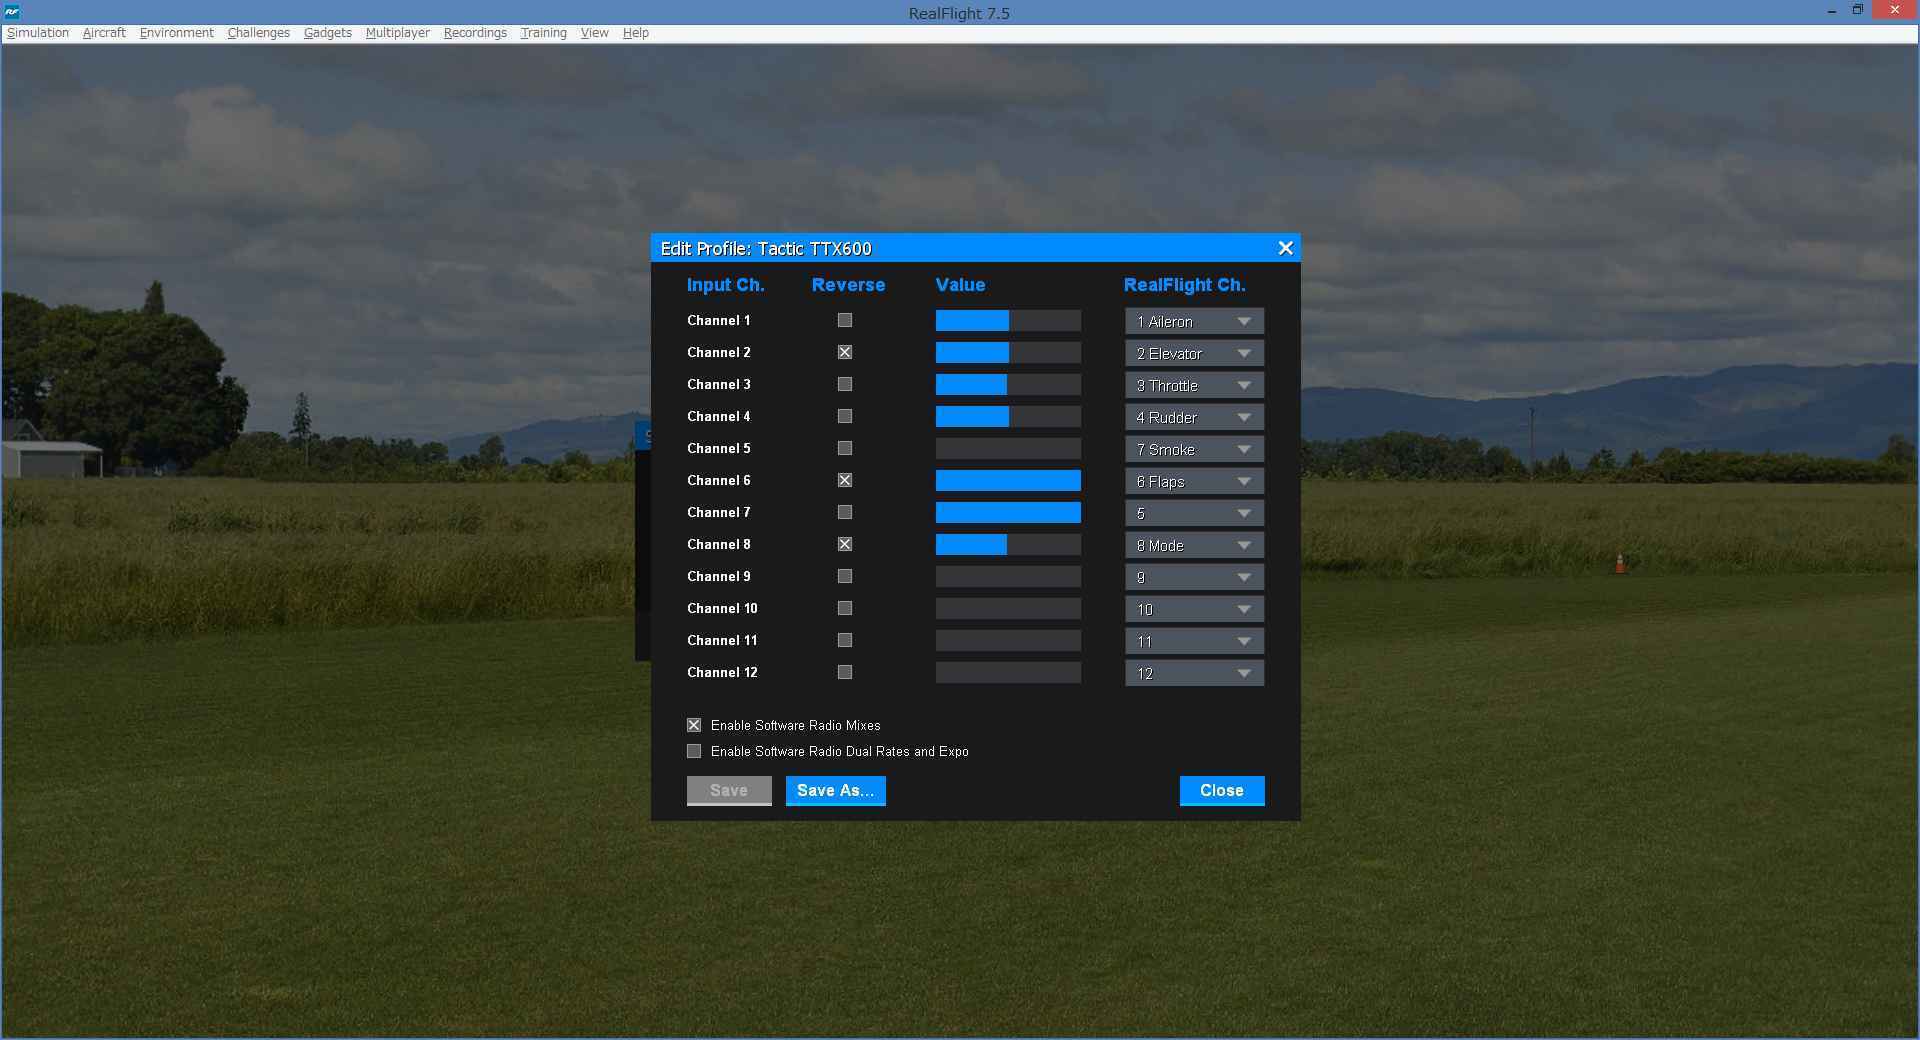Click the Input Ch. column header

725,285
